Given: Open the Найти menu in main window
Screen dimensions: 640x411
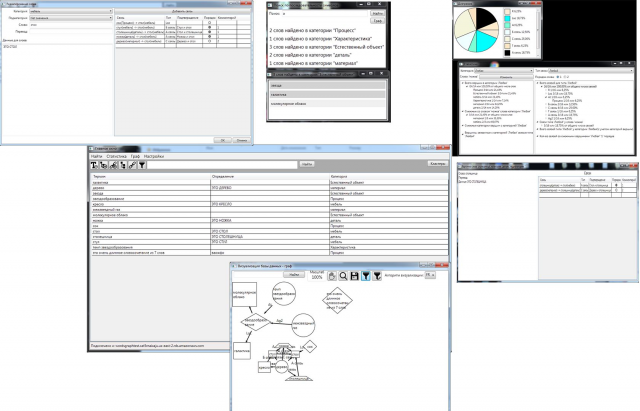Looking at the screenshot, I should click(96, 156).
